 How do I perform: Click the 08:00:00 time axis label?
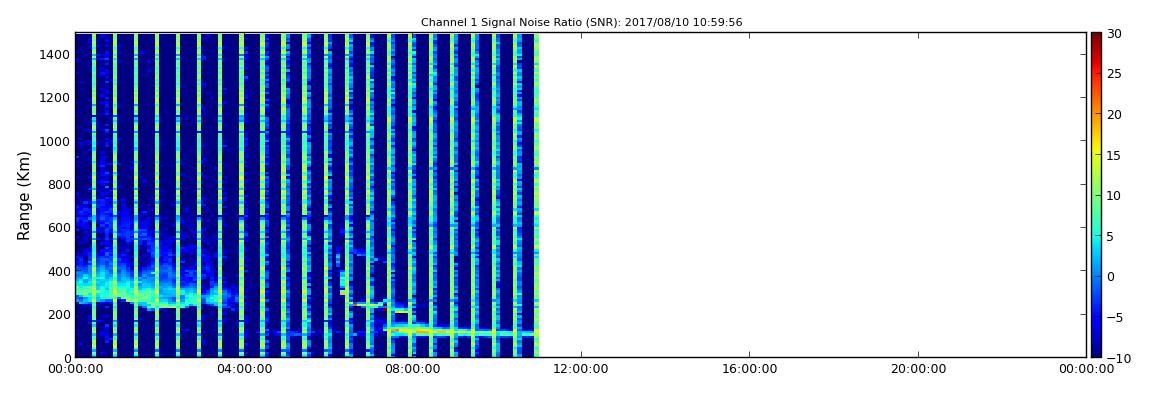(412, 370)
